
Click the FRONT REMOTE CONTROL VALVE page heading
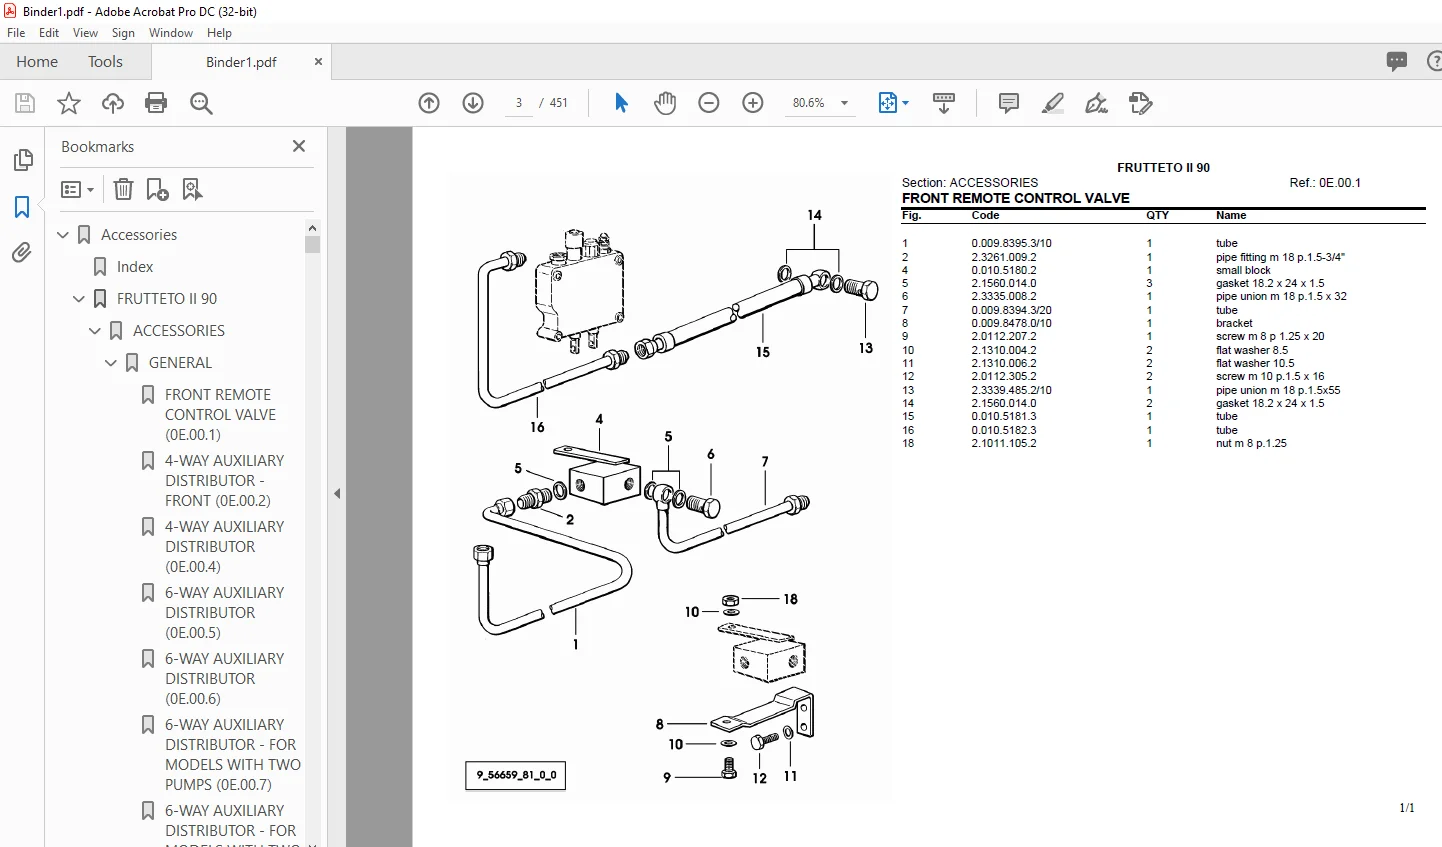click(1016, 198)
